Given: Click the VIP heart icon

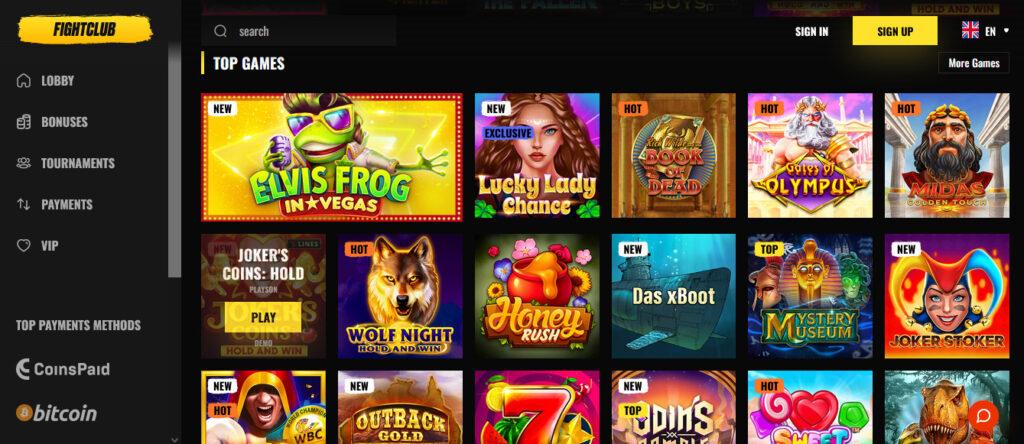Looking at the screenshot, I should 24,246.
